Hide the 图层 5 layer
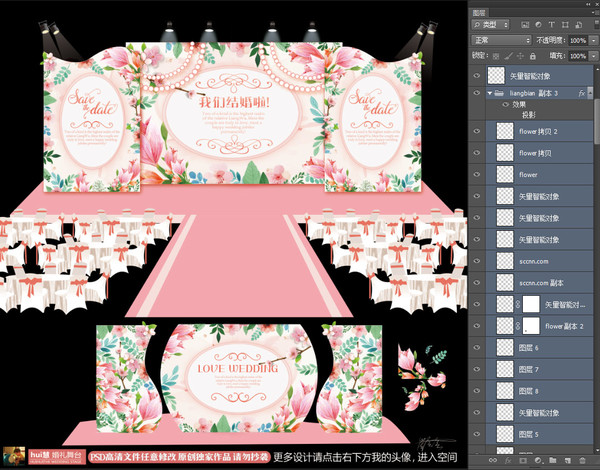 point(477,434)
